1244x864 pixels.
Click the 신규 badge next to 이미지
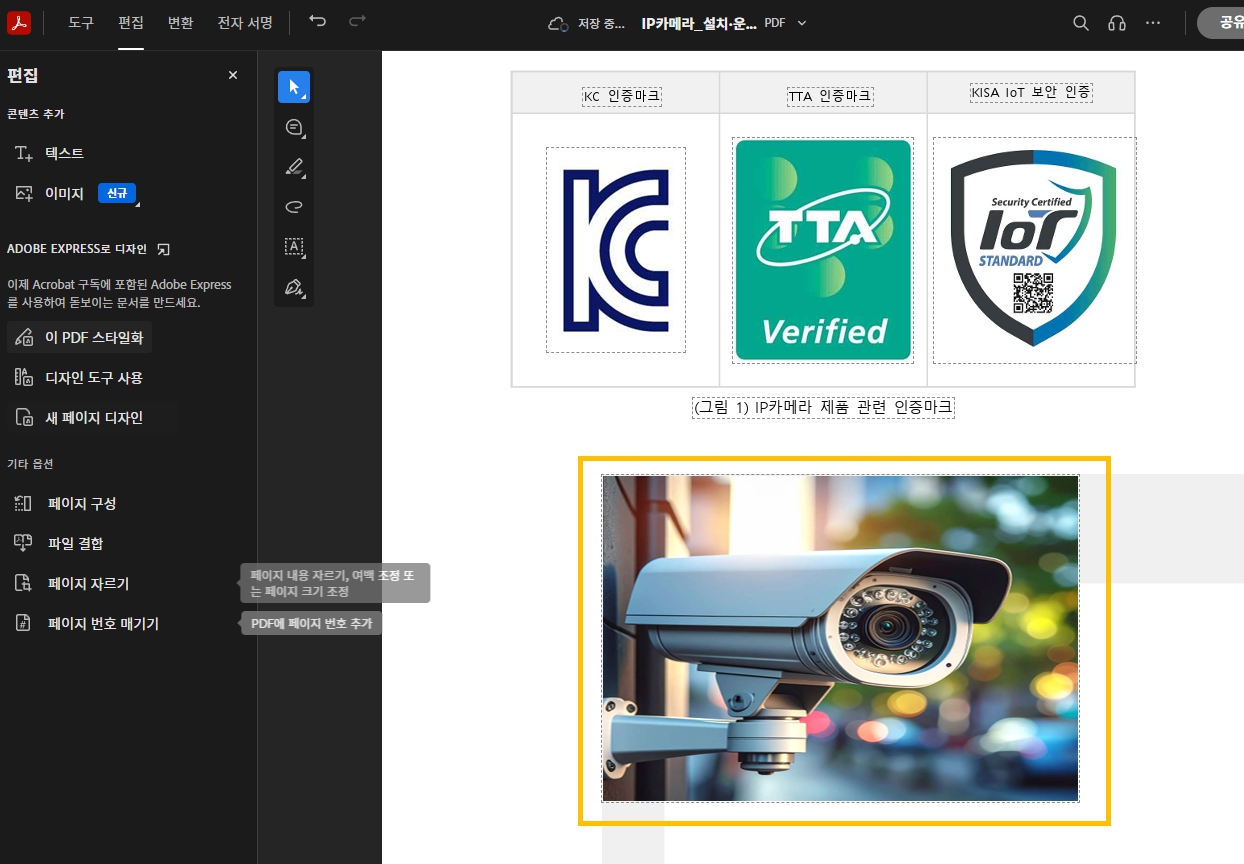point(117,193)
